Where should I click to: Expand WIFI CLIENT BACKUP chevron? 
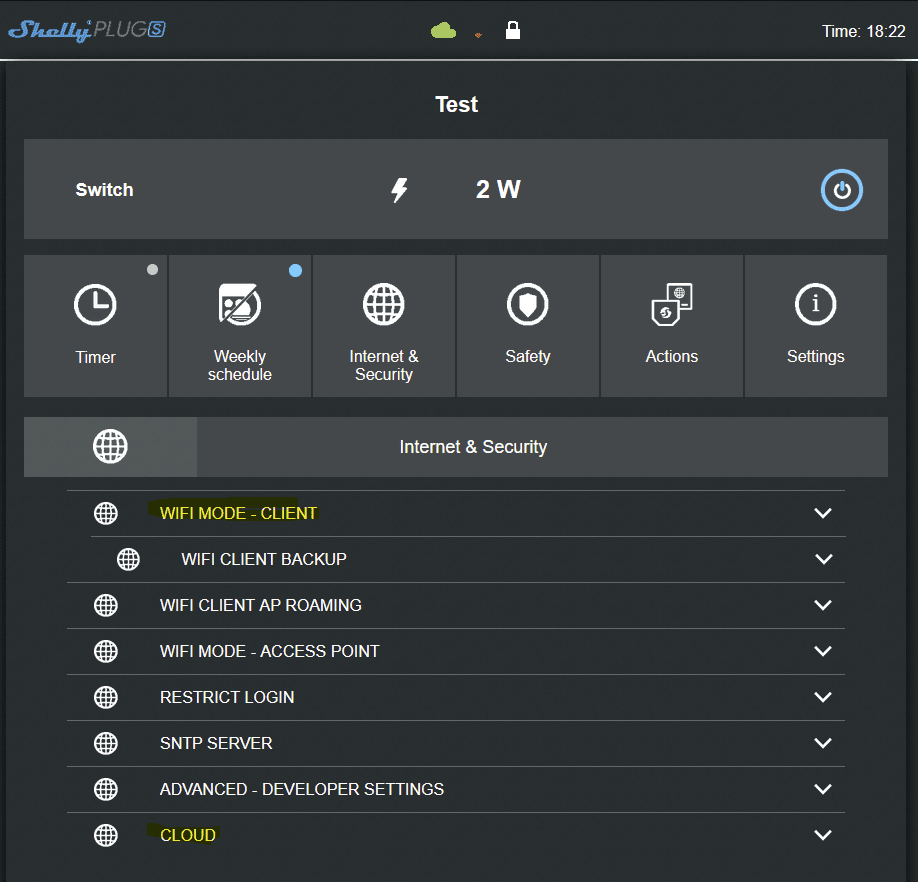click(x=823, y=560)
